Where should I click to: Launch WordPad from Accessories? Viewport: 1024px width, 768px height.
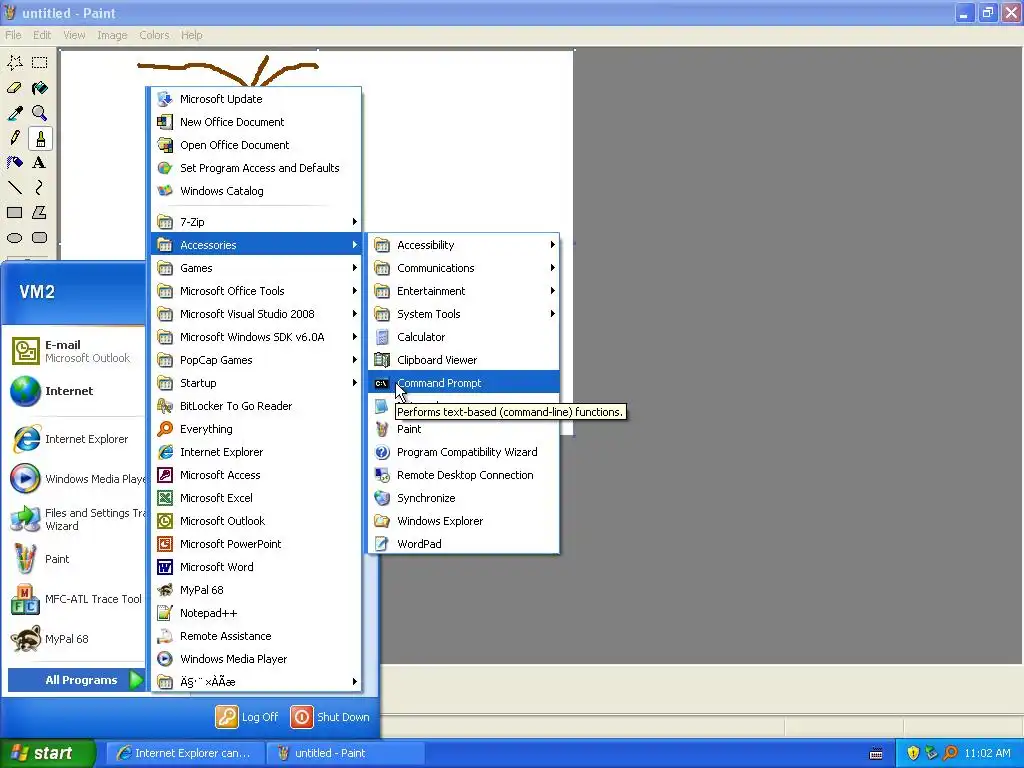[464, 544]
